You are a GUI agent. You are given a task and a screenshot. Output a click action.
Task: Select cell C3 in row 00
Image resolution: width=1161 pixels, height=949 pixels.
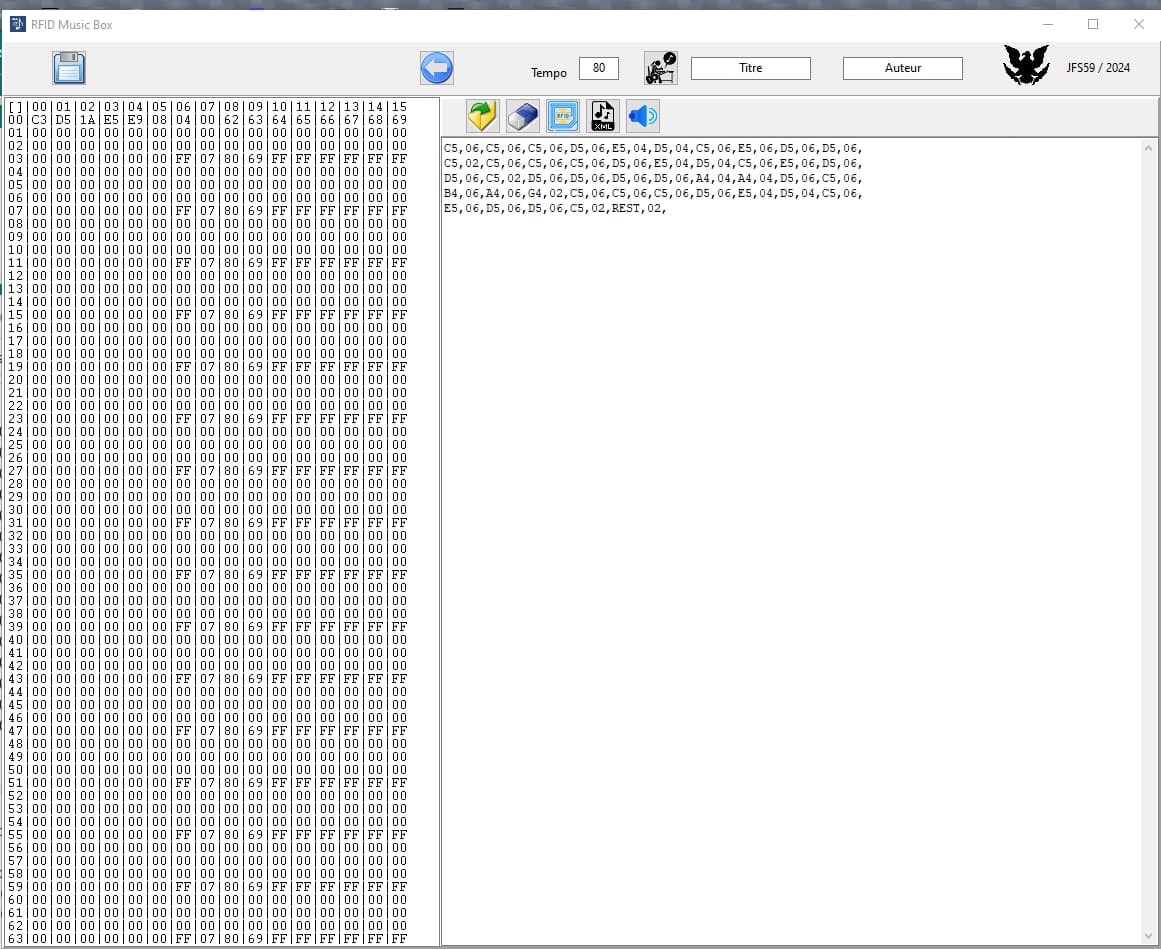pos(39,119)
